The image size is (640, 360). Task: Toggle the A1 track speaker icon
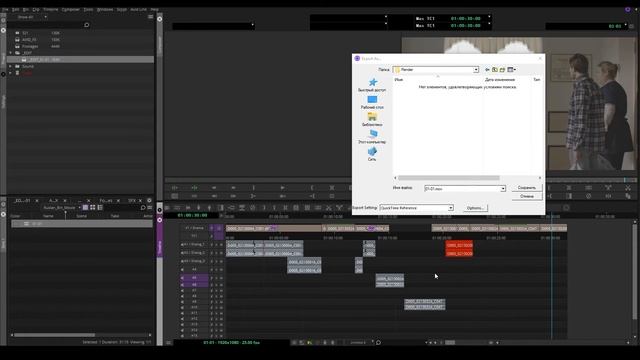tap(182, 245)
